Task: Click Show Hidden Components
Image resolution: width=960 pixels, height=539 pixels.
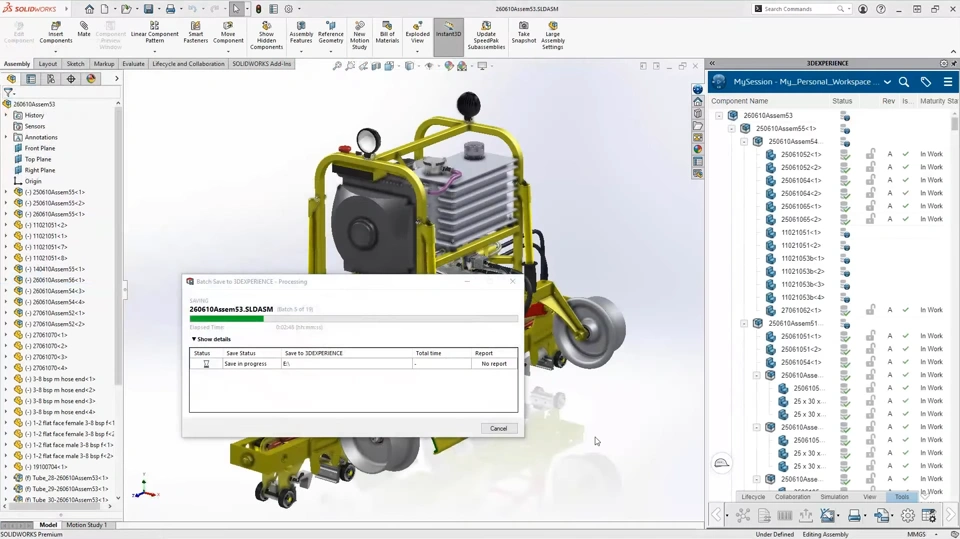Action: (266, 36)
